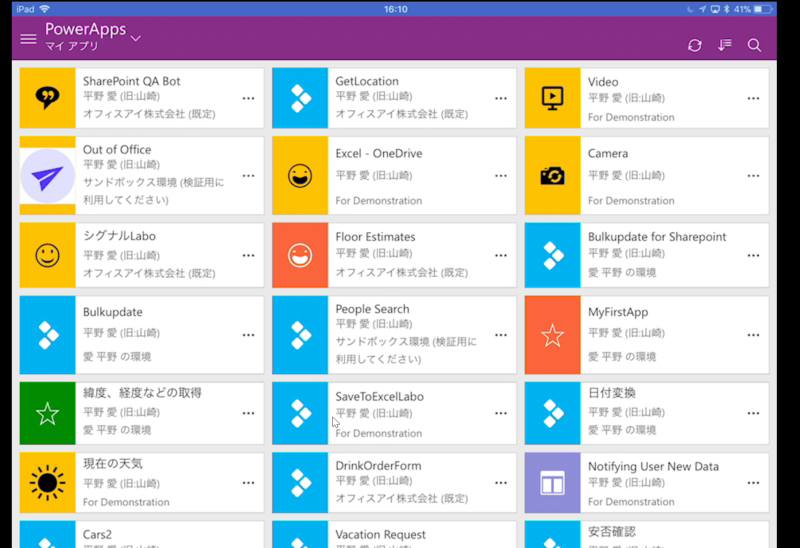Open the SharePoint QA Bot app icon
Screen dimensions: 800x548
[47, 98]
